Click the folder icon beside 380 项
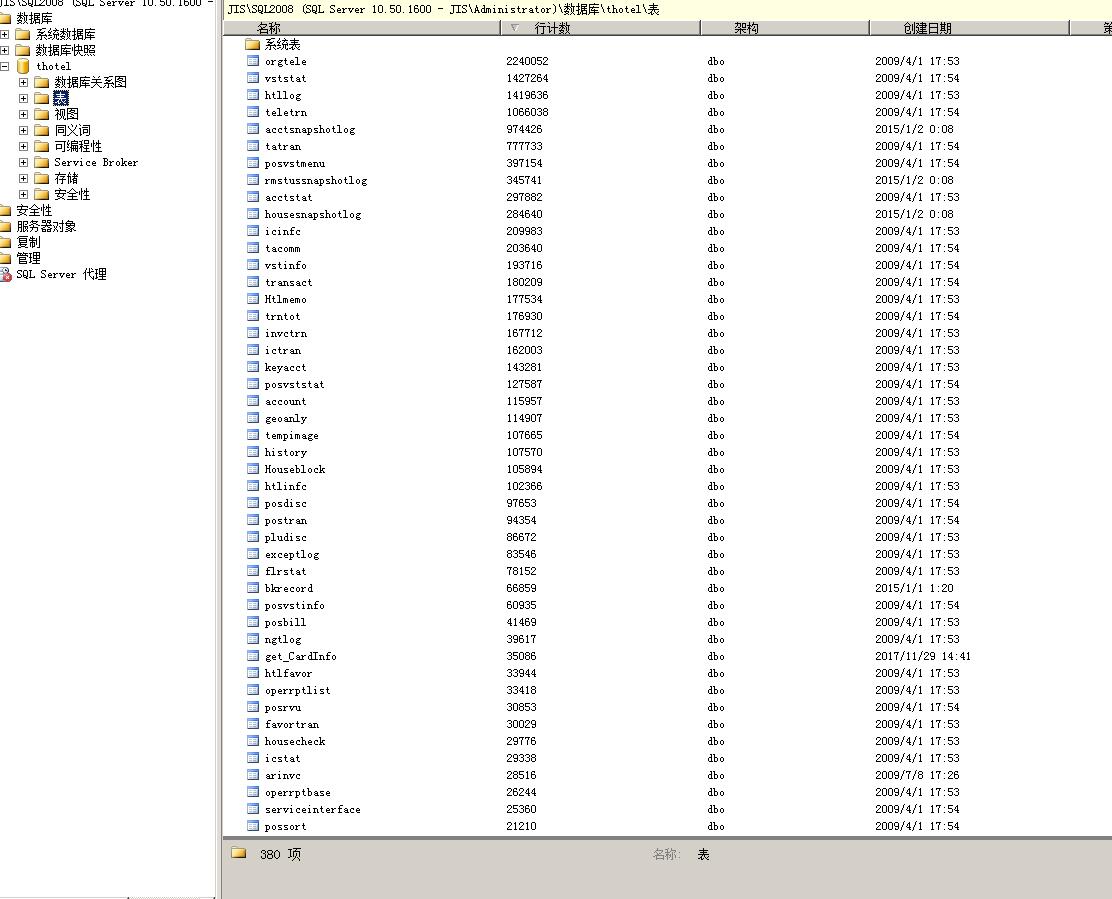 (x=239, y=853)
